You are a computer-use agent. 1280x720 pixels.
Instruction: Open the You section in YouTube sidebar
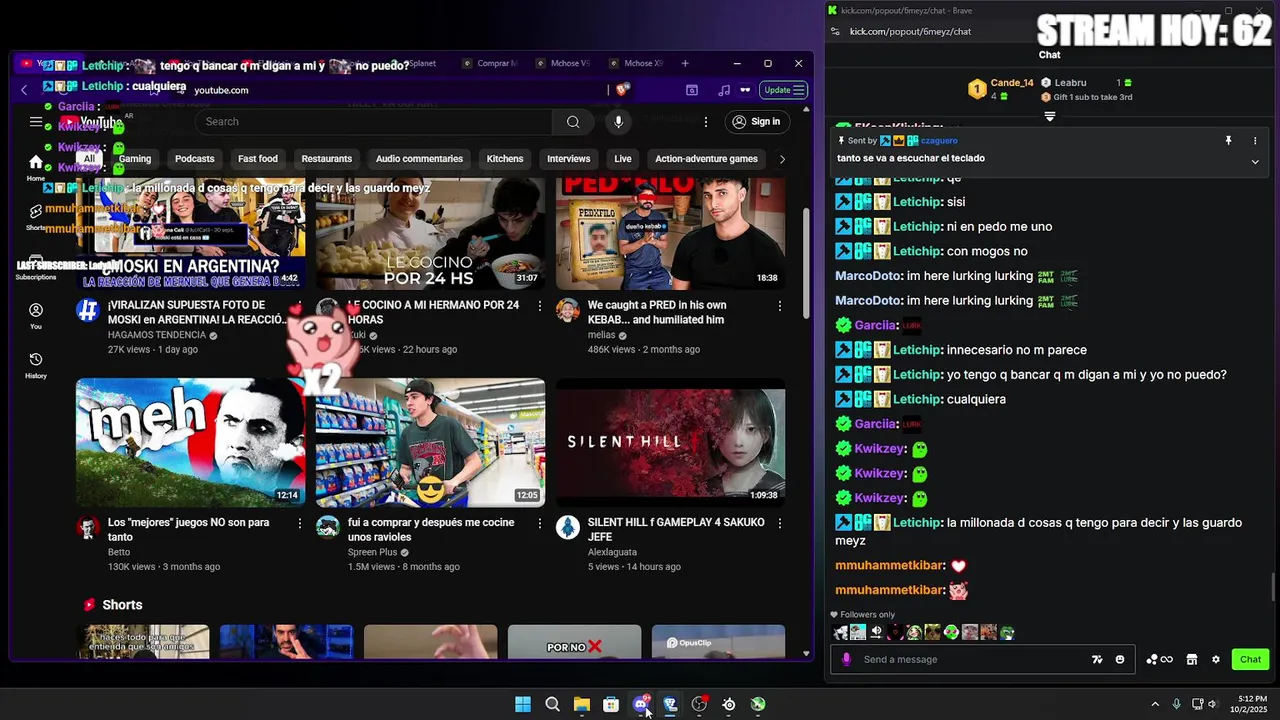click(36, 316)
